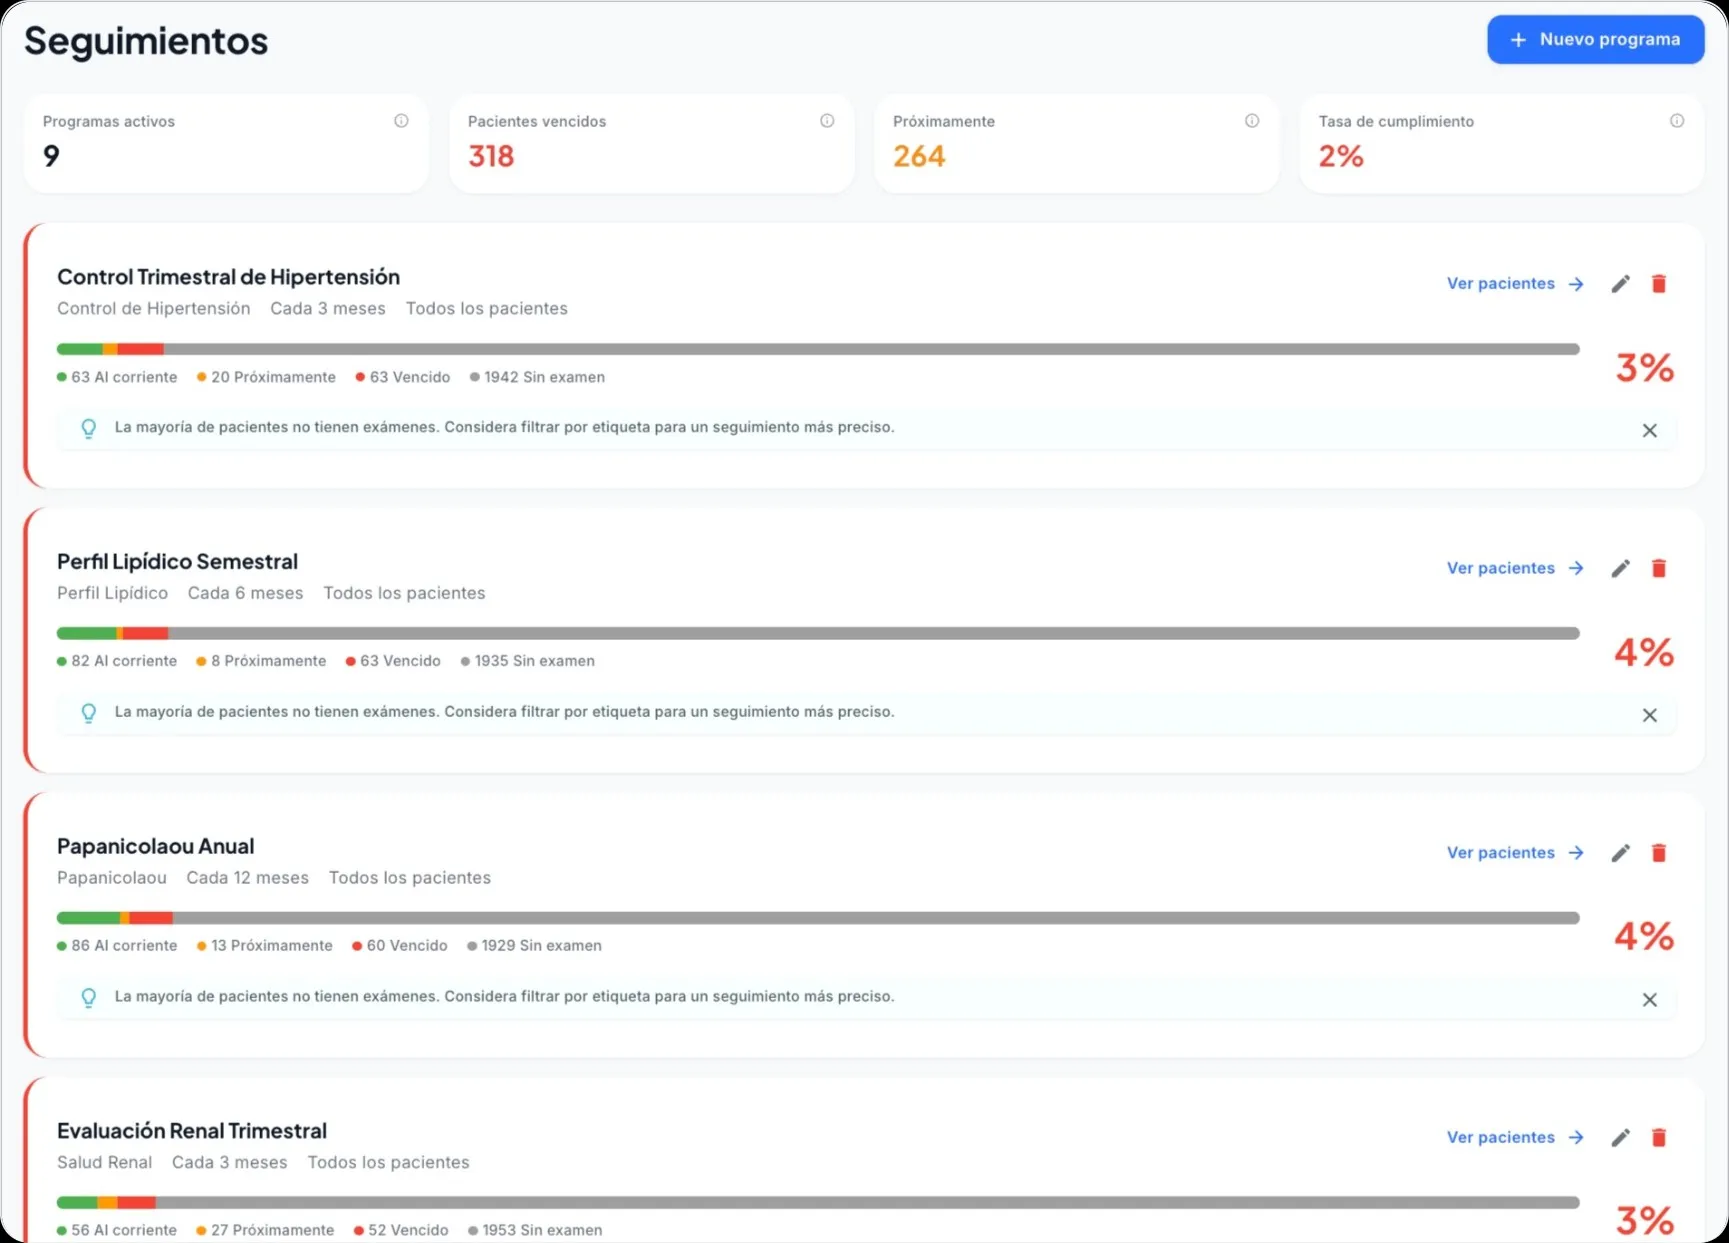Open info tooltip for Próximamente
This screenshot has width=1729, height=1243.
pyautogui.click(x=1252, y=120)
